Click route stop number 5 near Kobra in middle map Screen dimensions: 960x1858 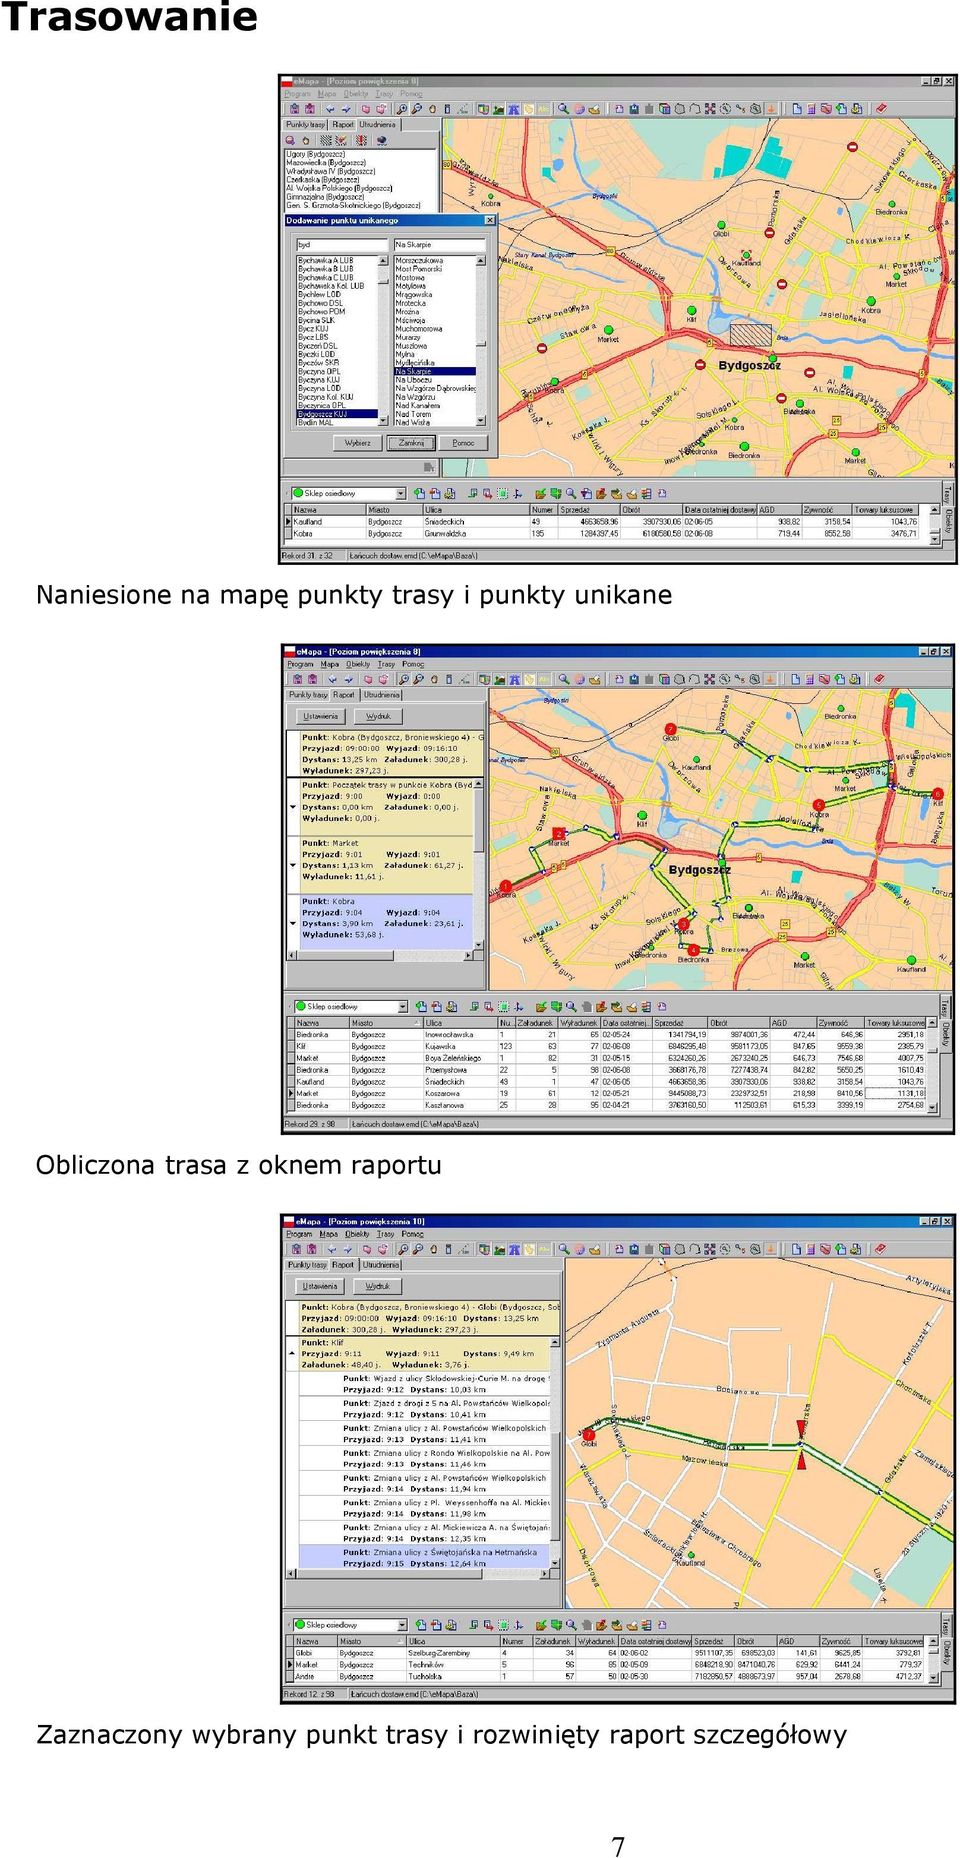tap(819, 805)
